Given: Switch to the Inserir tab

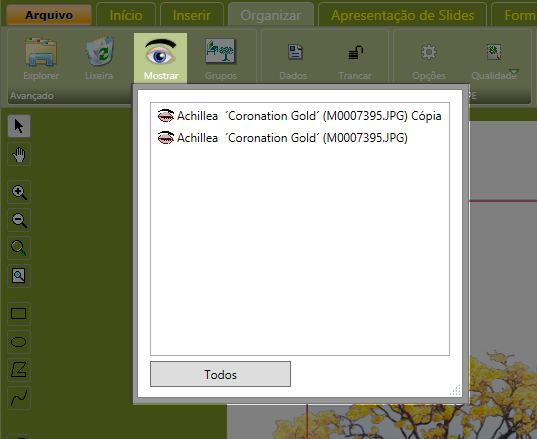Looking at the screenshot, I should 192,15.
